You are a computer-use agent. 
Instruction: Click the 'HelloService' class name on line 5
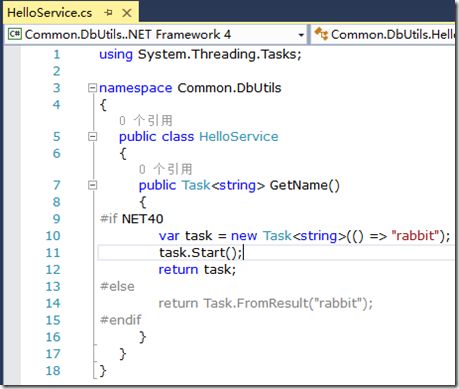point(239,136)
